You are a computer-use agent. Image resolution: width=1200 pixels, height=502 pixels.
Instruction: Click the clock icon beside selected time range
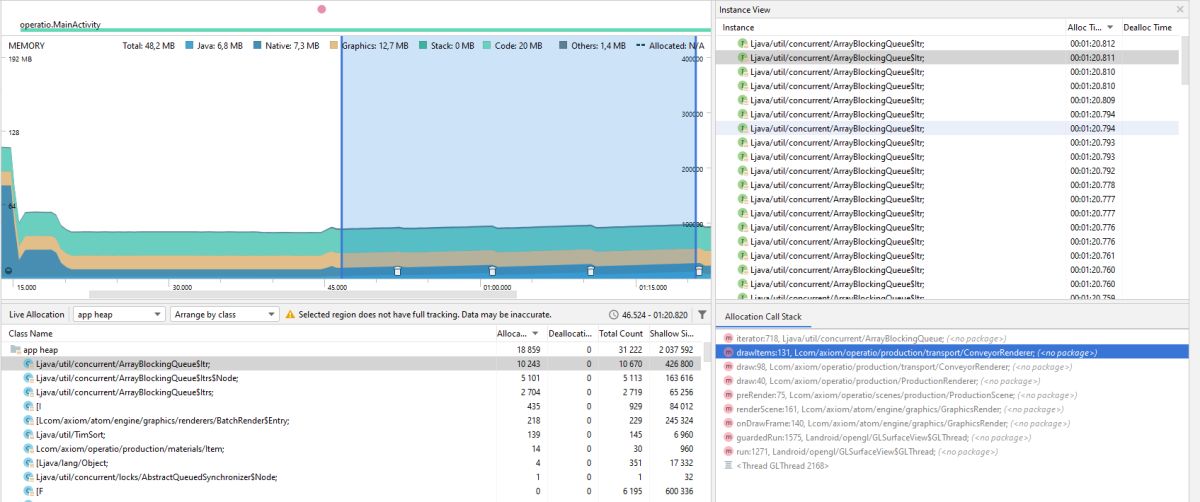613,314
